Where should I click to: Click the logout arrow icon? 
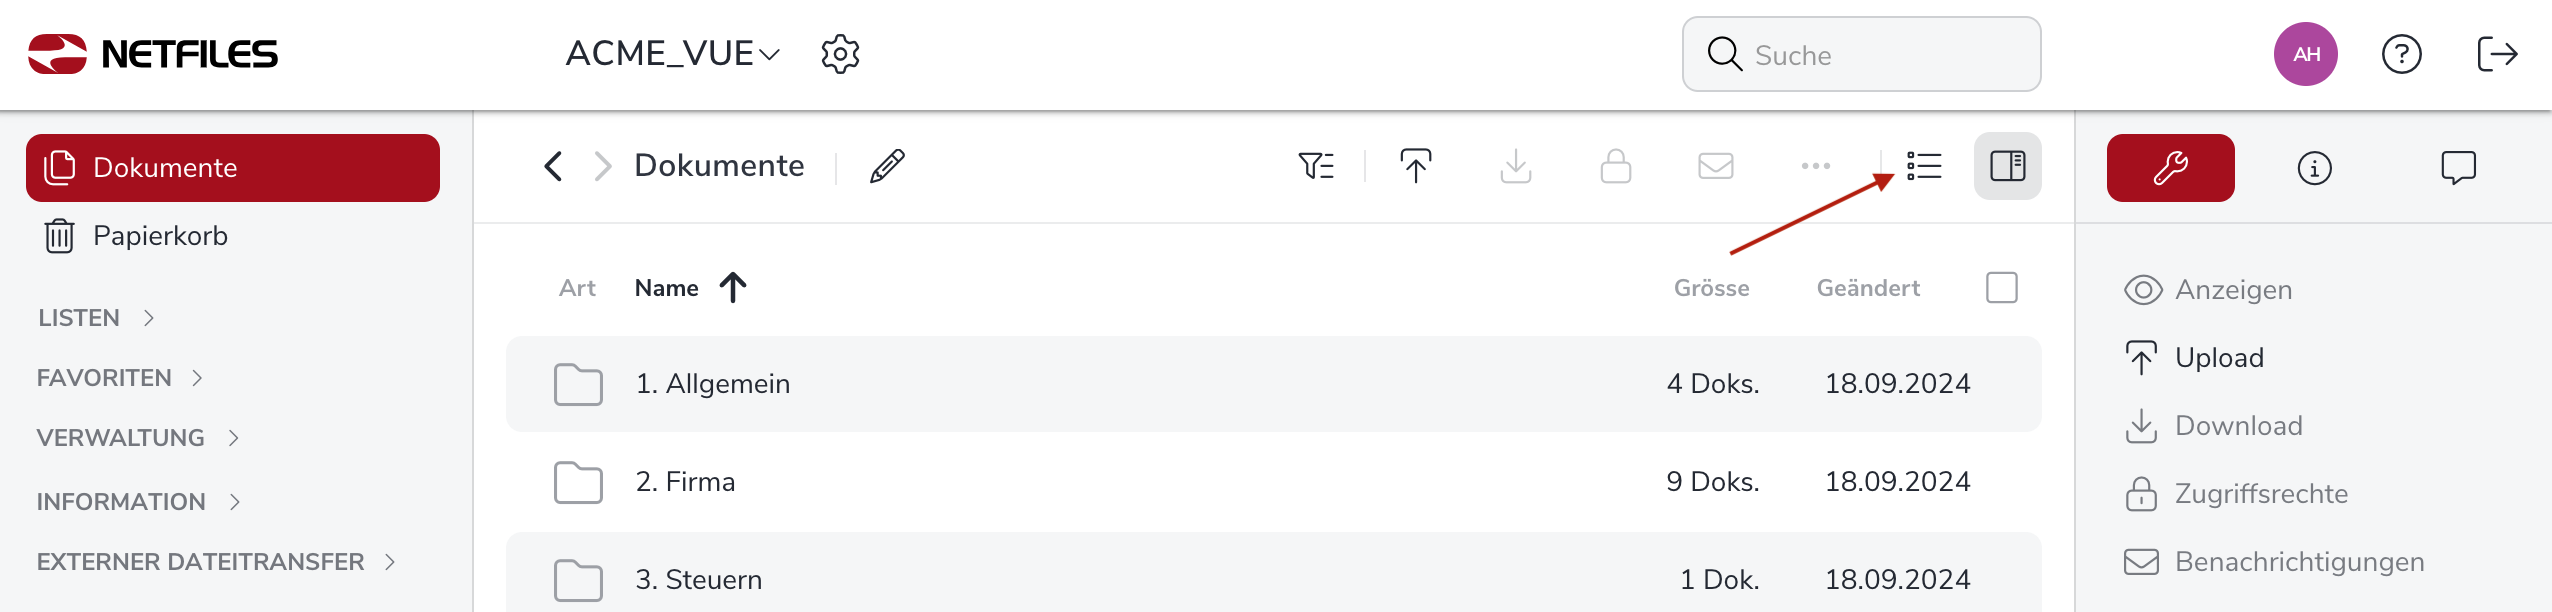pos(2497,54)
